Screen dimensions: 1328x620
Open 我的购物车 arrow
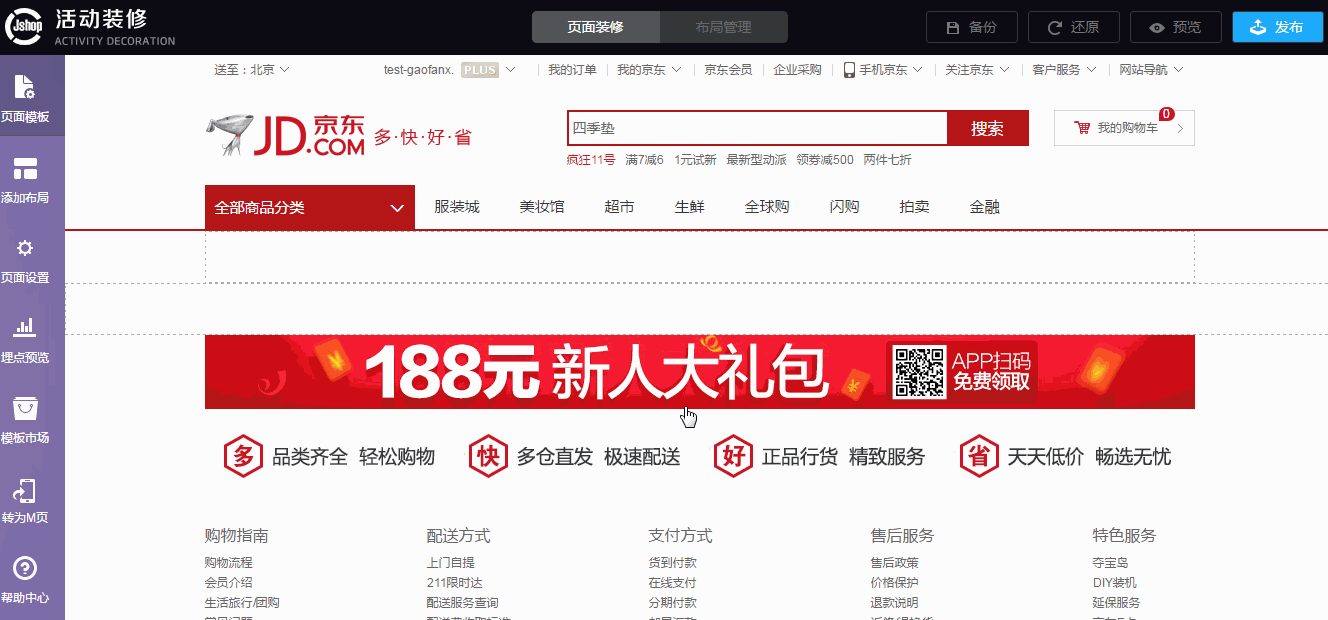coord(1180,128)
